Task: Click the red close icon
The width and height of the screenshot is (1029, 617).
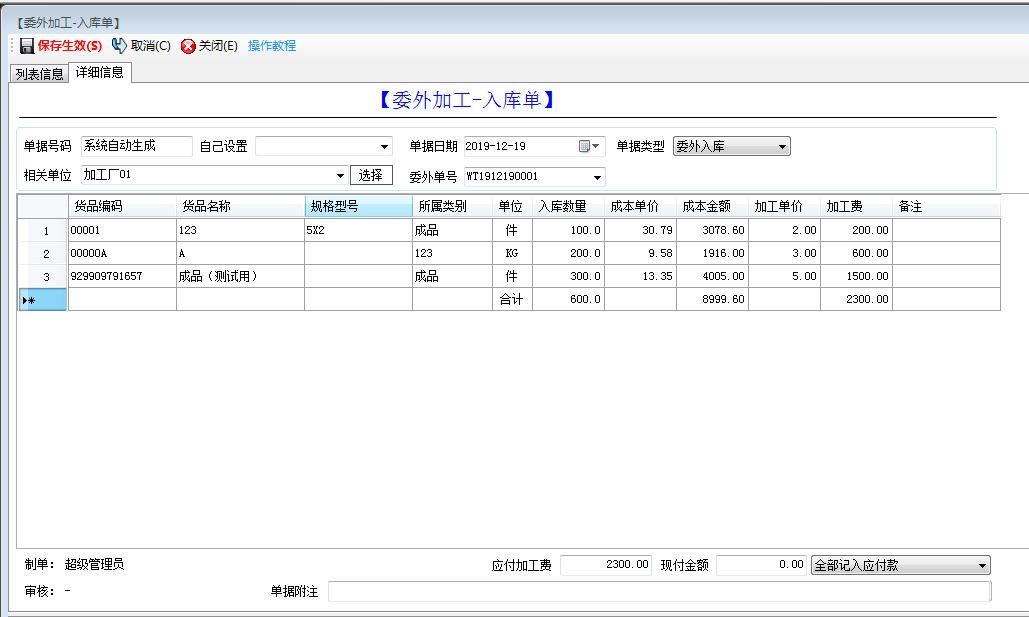Action: click(188, 46)
